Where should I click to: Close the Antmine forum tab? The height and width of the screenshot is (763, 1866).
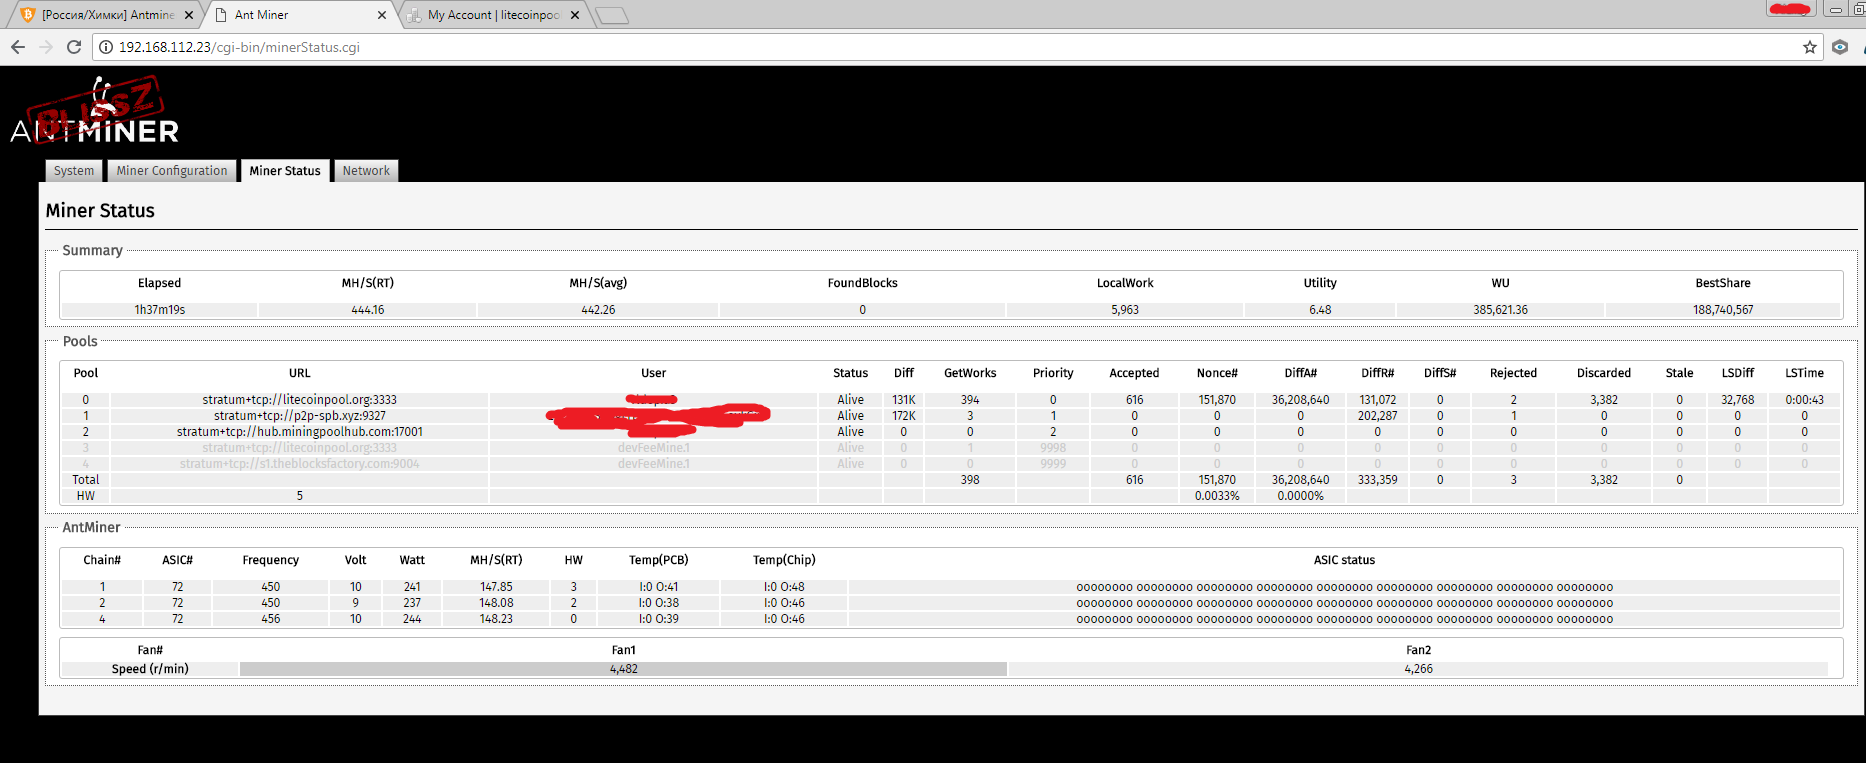click(x=189, y=15)
